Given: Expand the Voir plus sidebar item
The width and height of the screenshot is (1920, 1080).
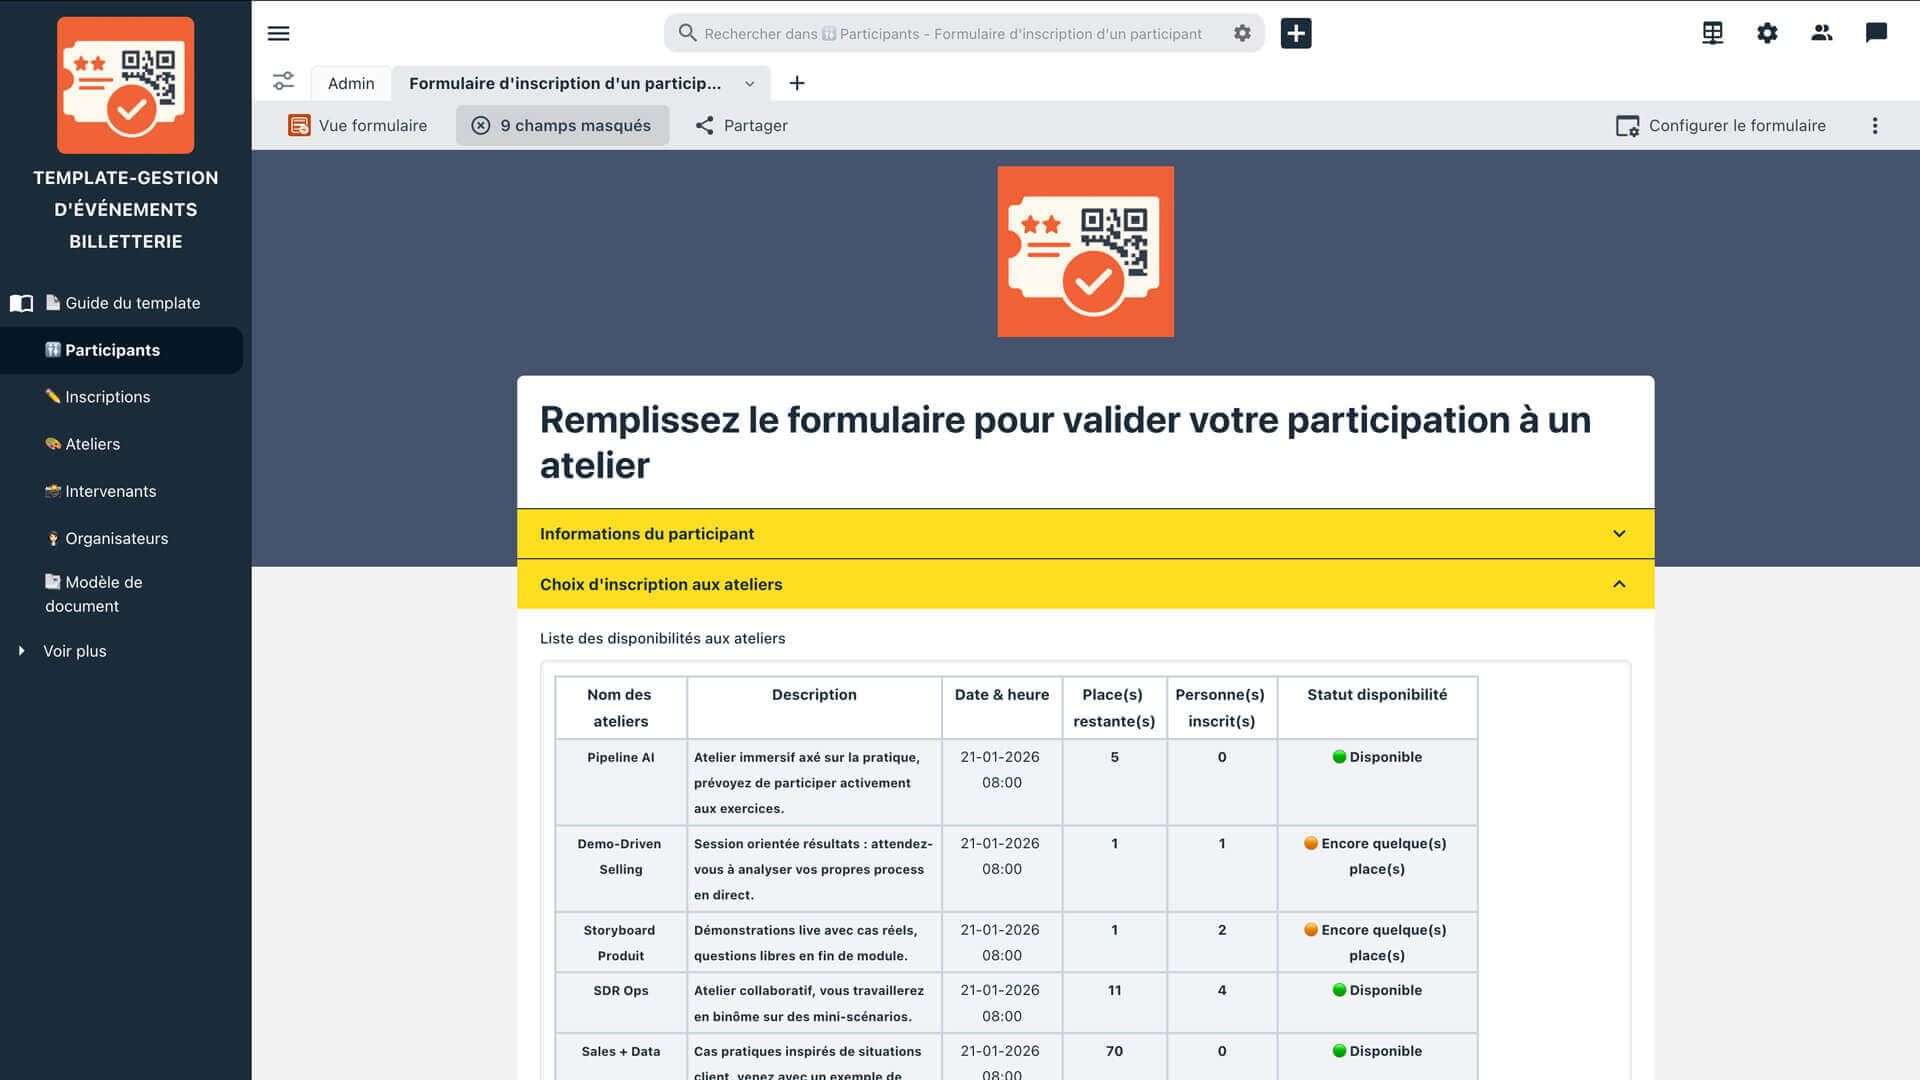Looking at the screenshot, I should tap(74, 651).
